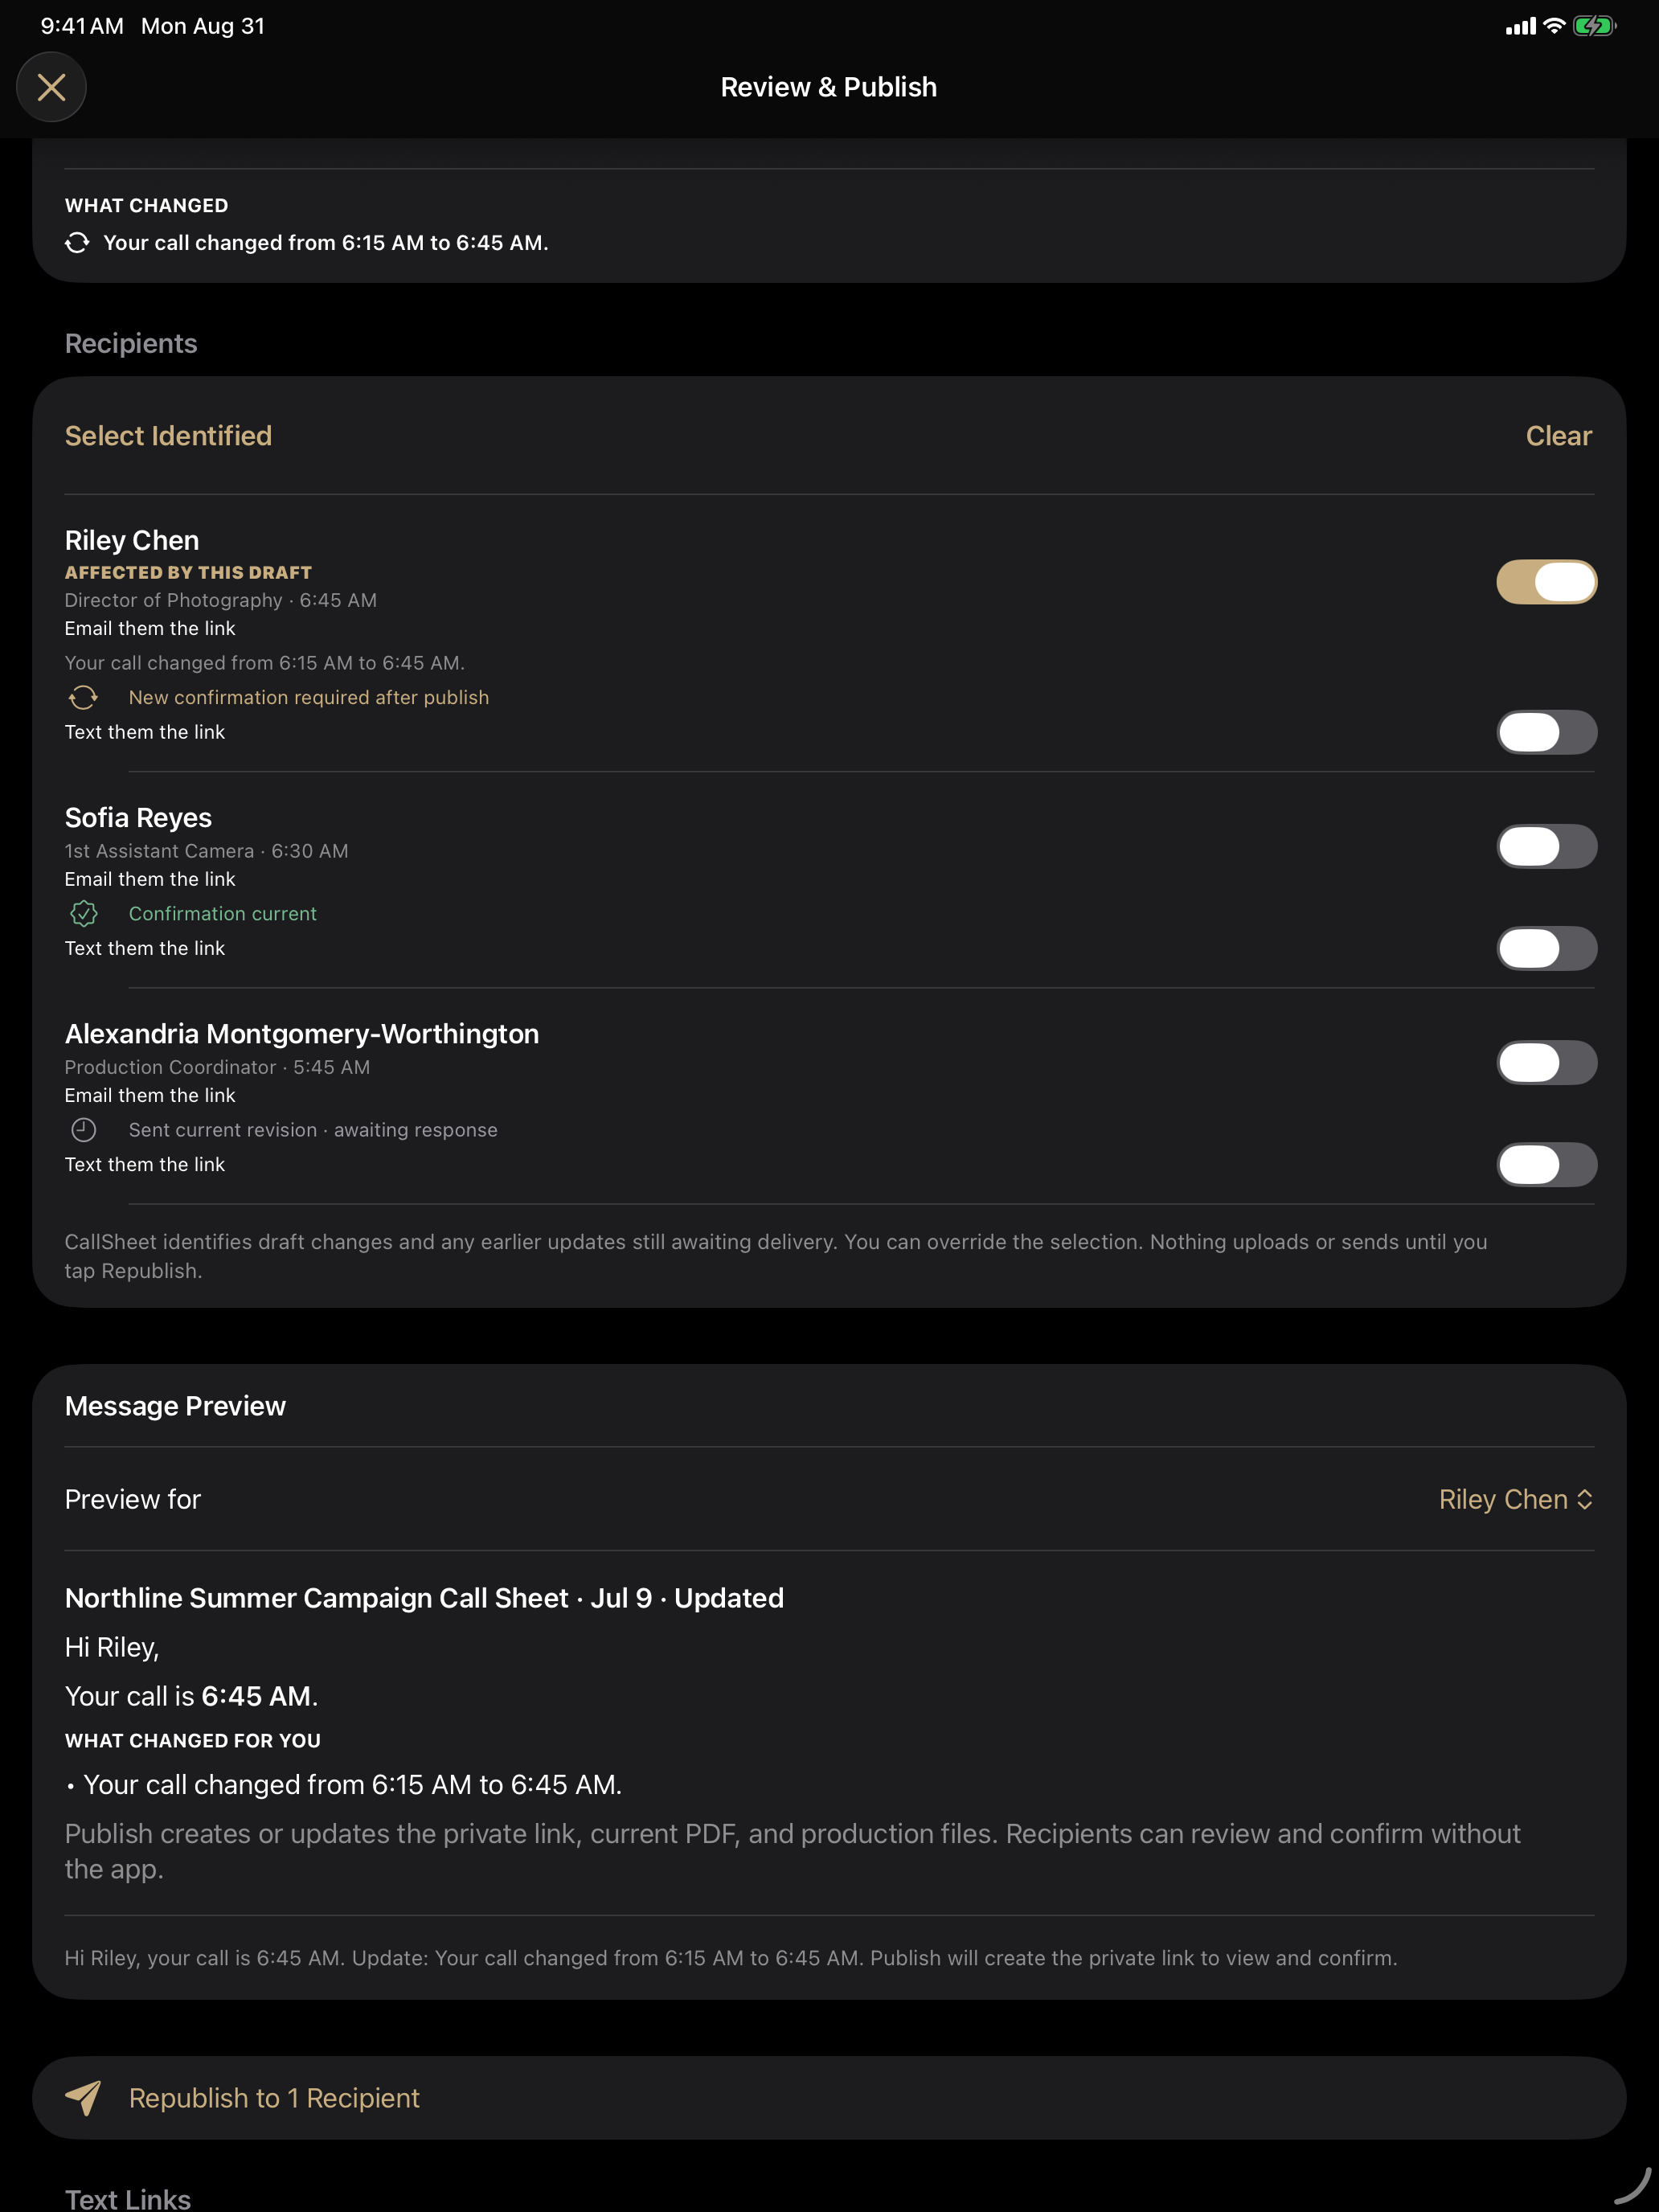Viewport: 1659px width, 2212px height.
Task: Tap the up-down chevron next to Riley Chen
Action: point(1584,1499)
